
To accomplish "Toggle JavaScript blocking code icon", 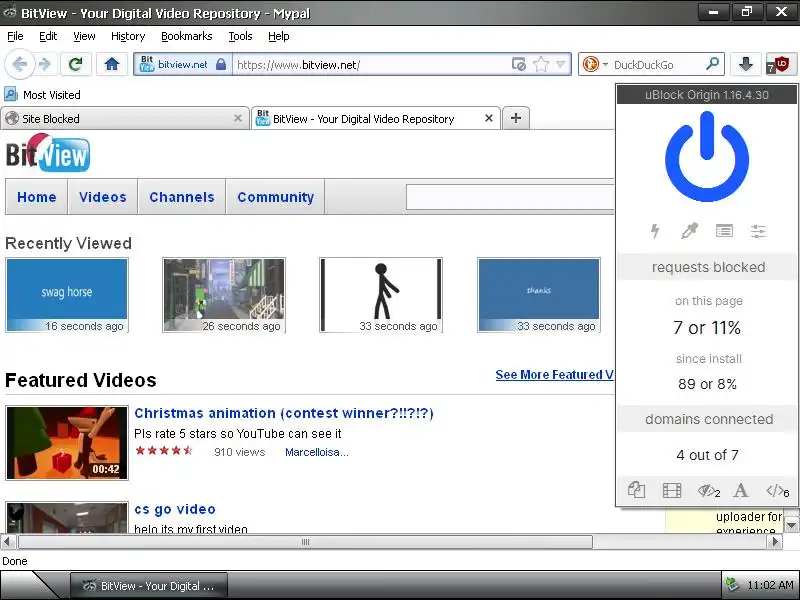I will 777,491.
